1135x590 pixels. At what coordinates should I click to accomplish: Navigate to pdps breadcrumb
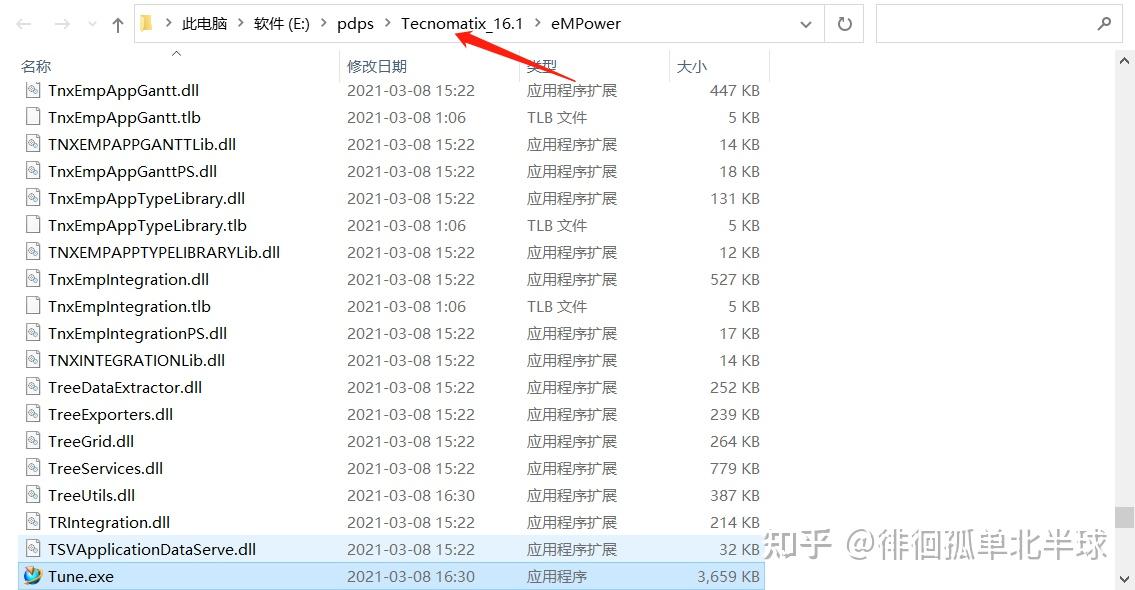355,24
